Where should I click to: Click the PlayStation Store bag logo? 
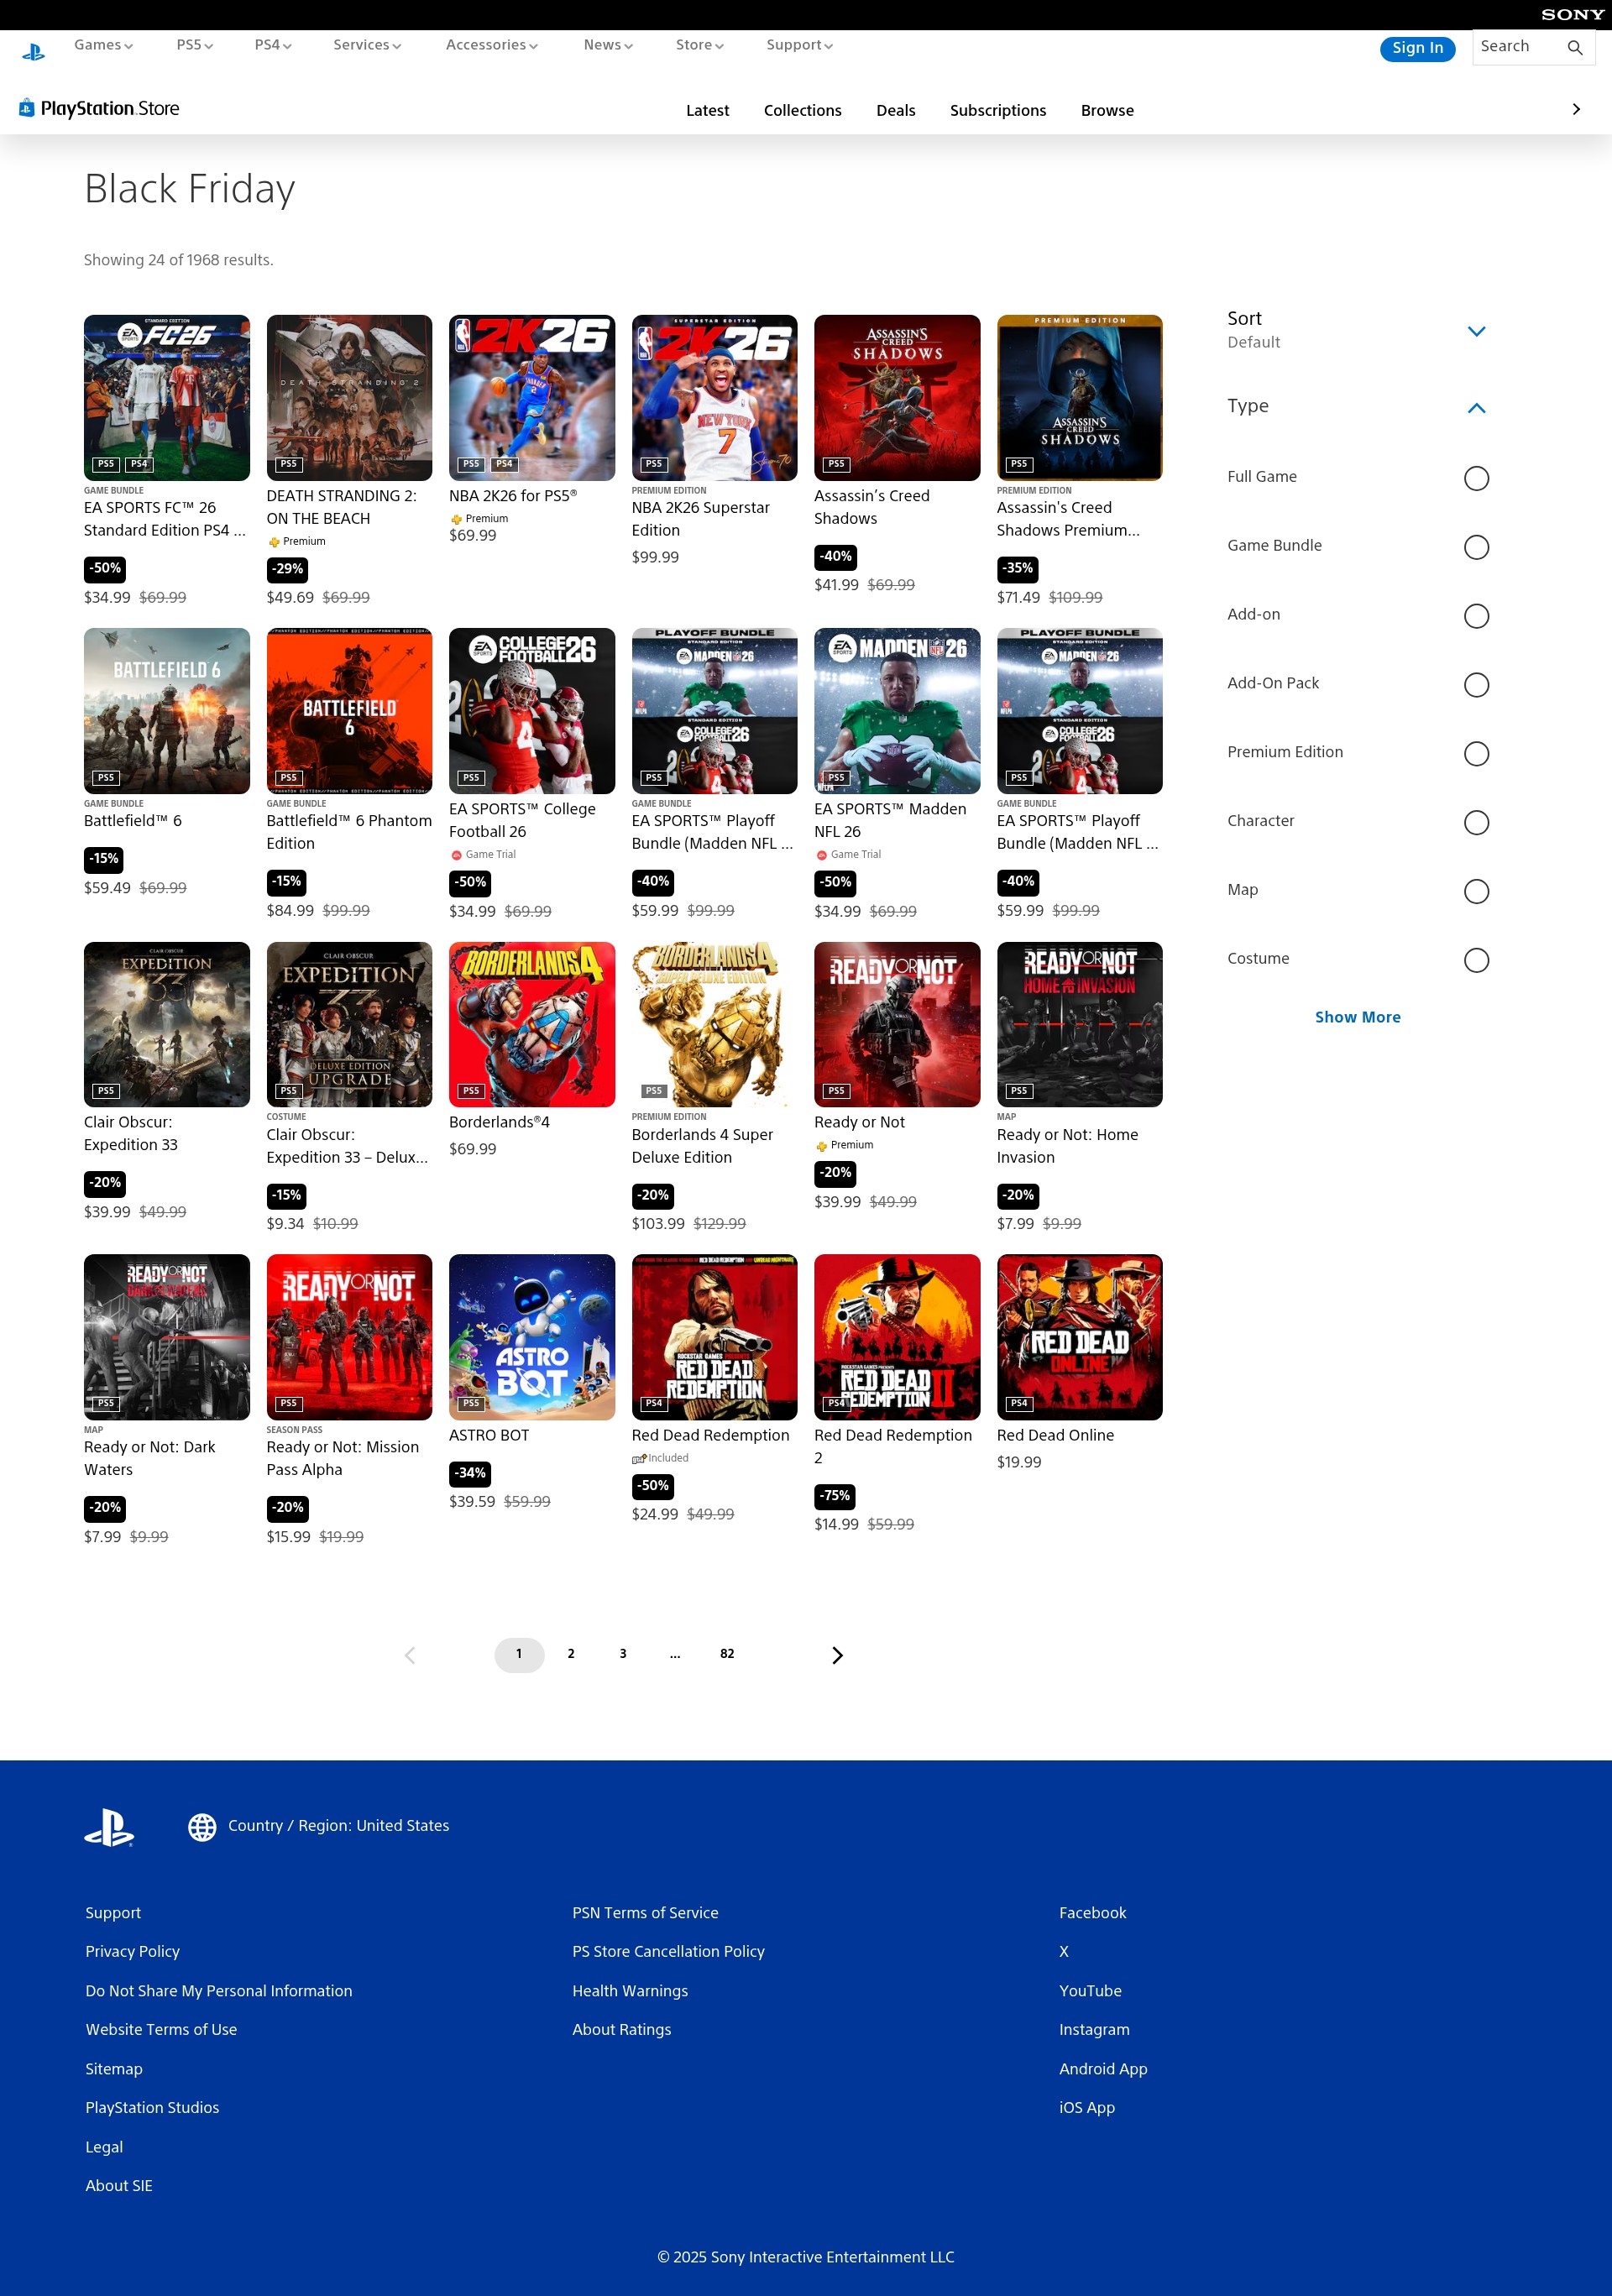click(x=27, y=108)
